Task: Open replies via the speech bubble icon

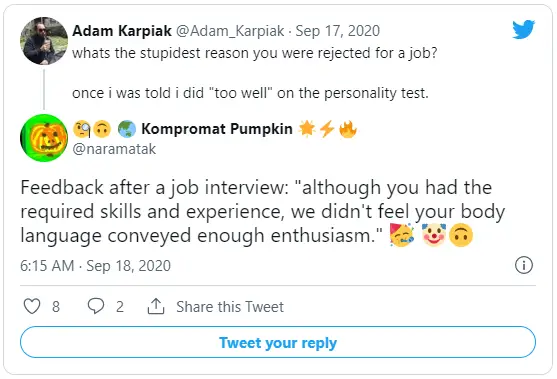Action: [96, 306]
